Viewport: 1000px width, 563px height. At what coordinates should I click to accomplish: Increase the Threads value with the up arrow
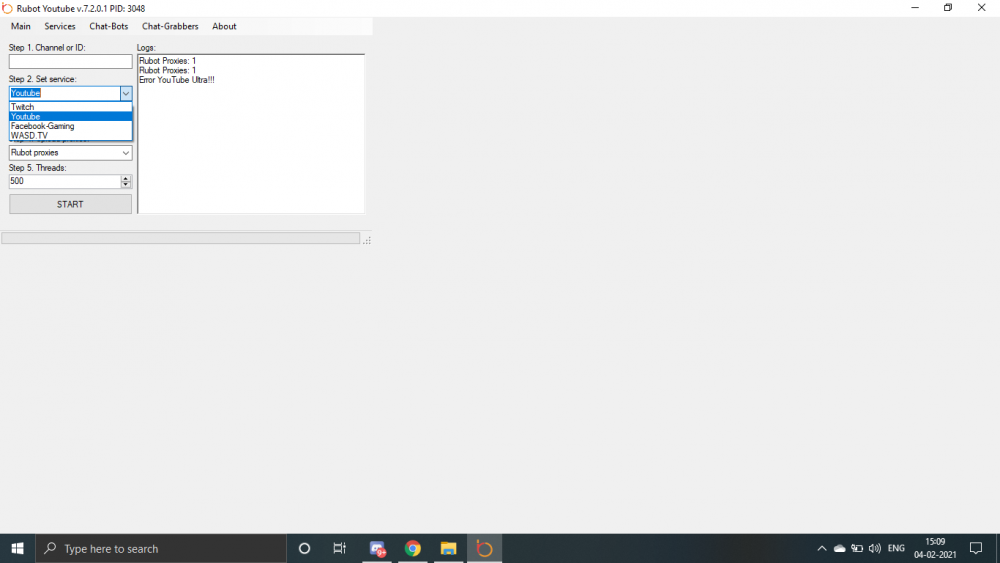pyautogui.click(x=126, y=178)
